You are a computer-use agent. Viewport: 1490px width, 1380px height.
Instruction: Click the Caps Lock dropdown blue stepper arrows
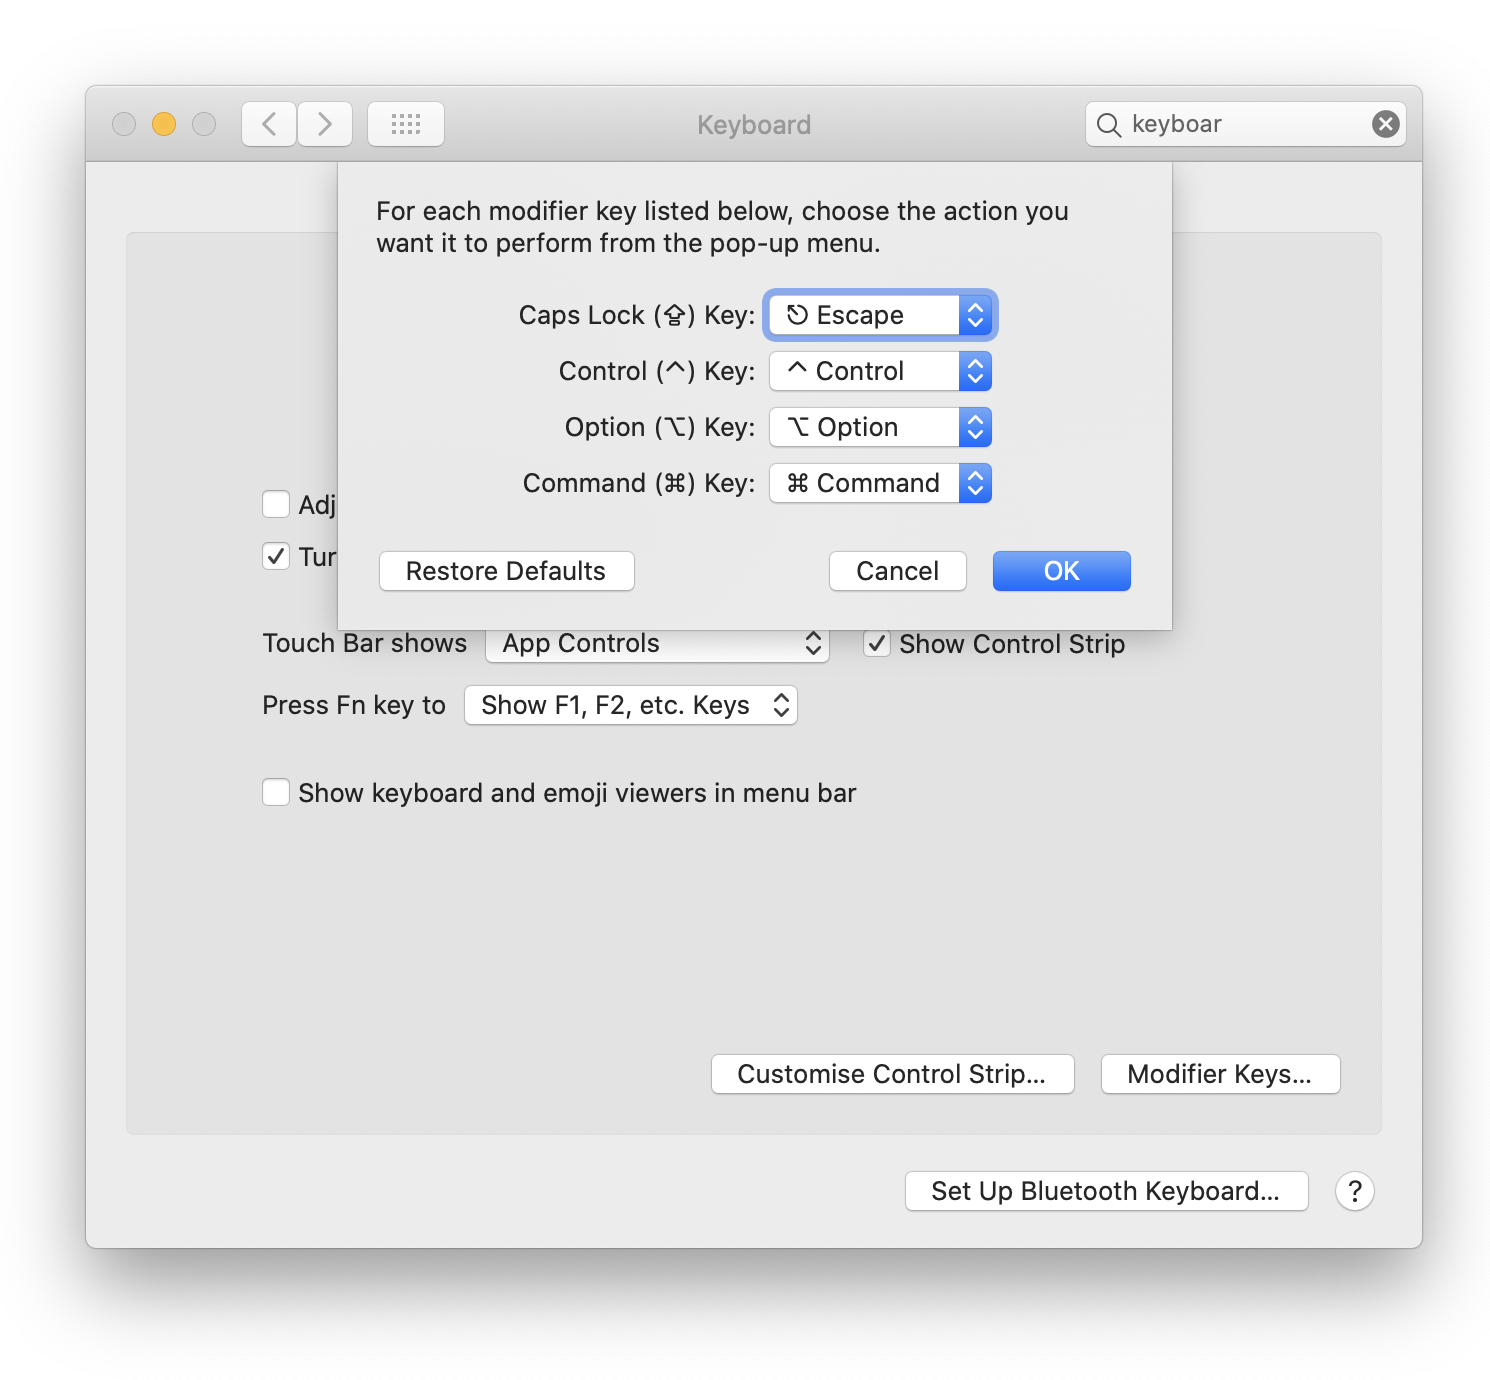(975, 315)
